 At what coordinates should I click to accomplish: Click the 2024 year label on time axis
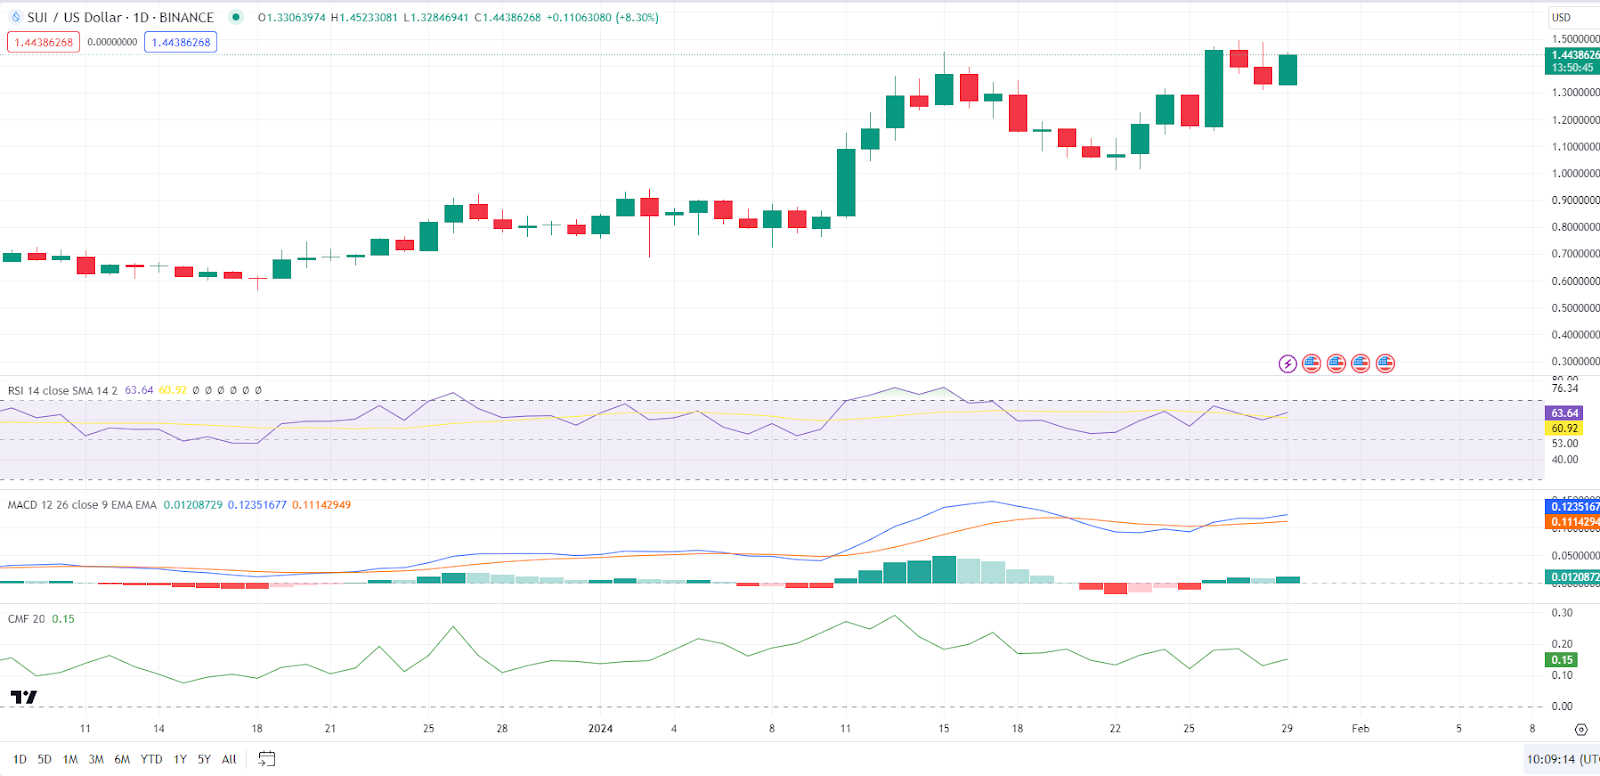pyautogui.click(x=600, y=729)
